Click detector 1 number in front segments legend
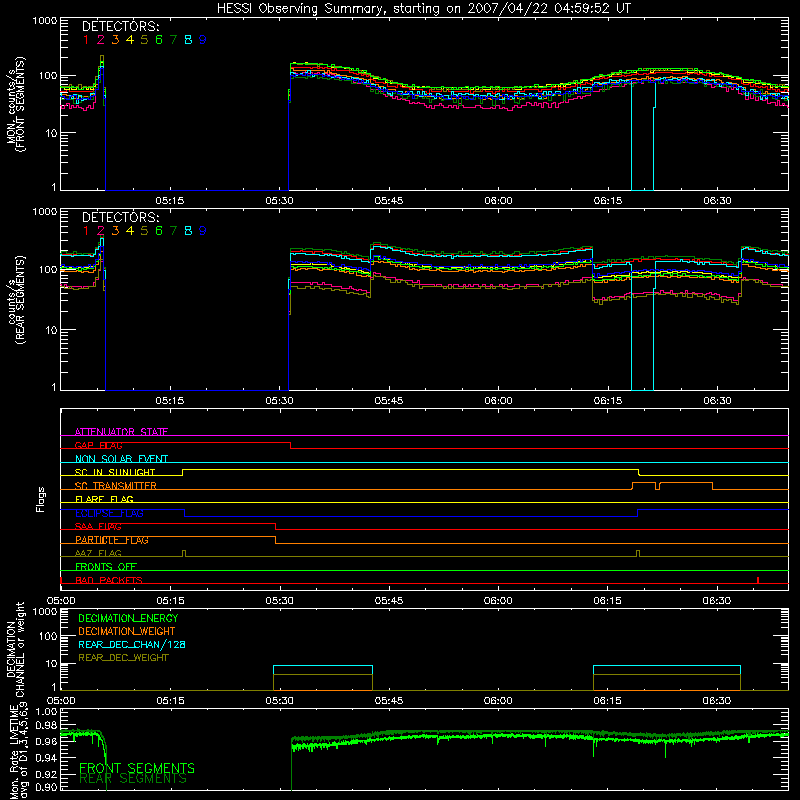This screenshot has height=800, width=800. (86, 40)
